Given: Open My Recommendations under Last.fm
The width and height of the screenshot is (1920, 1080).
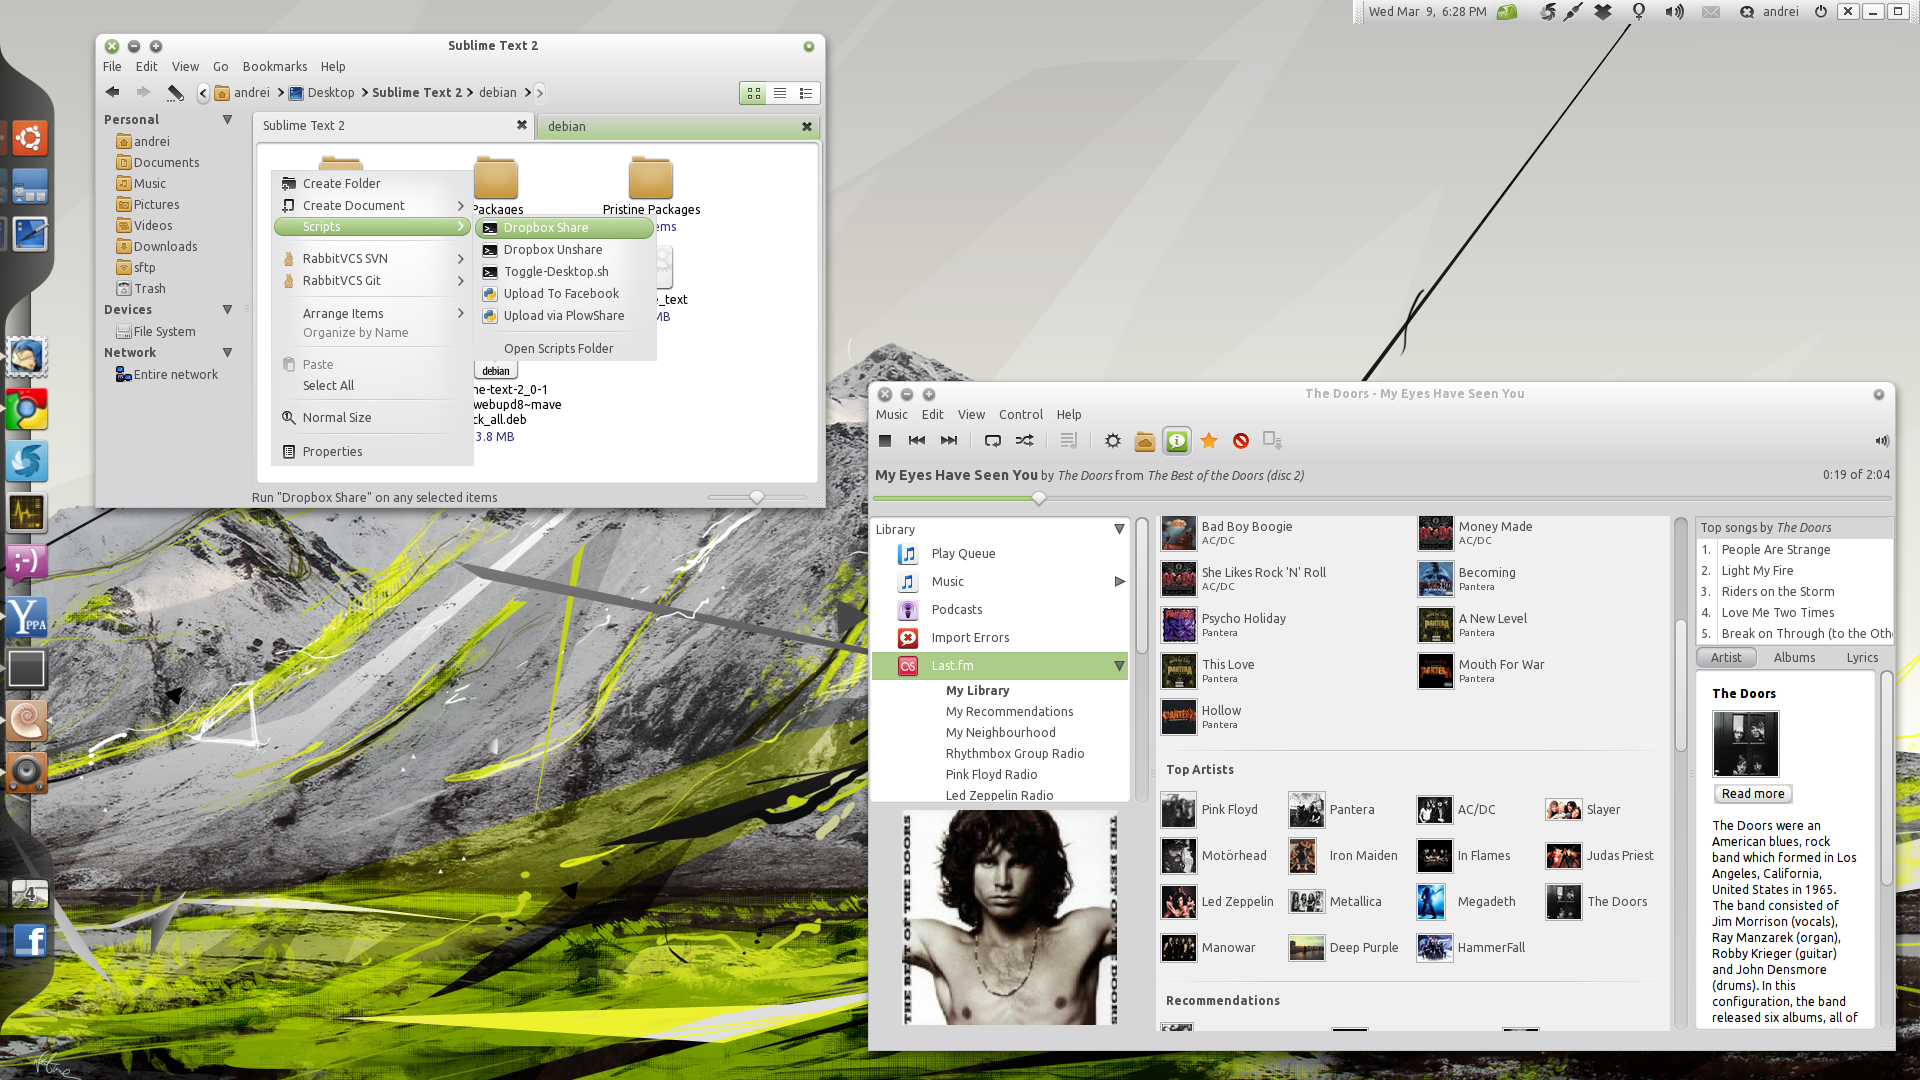Looking at the screenshot, I should pos(1009,712).
